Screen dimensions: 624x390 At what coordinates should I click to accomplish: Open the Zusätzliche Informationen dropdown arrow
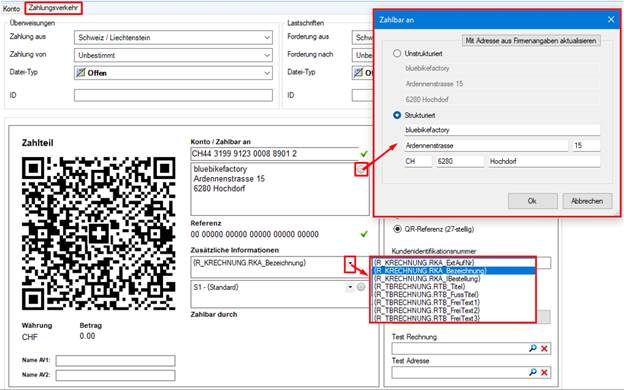[350, 263]
